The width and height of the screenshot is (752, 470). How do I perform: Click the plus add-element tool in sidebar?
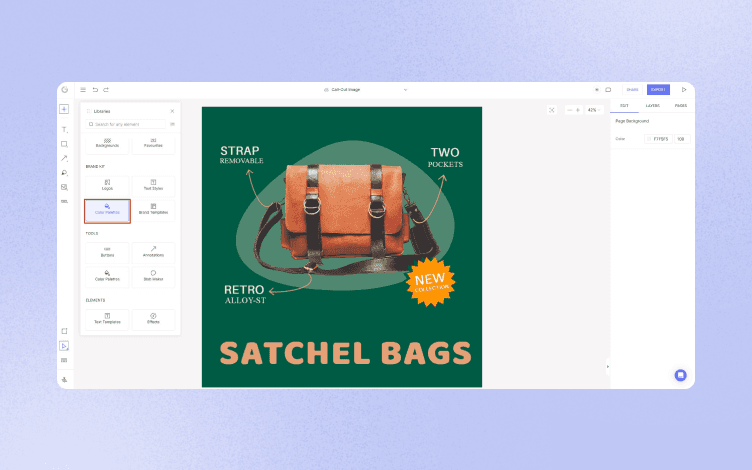64,109
